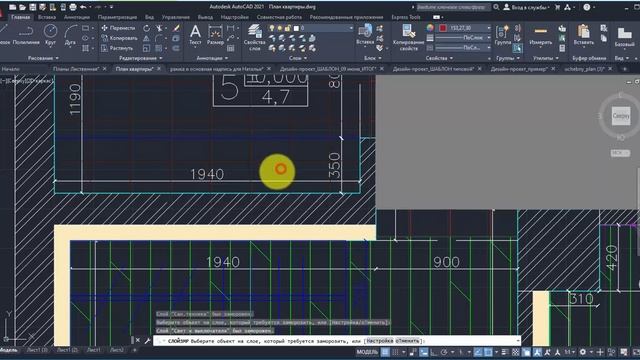Image resolution: width=640 pixels, height=360 pixels.
Task: Click the Paste (Вставить) clipboard icon
Action: point(584,35)
